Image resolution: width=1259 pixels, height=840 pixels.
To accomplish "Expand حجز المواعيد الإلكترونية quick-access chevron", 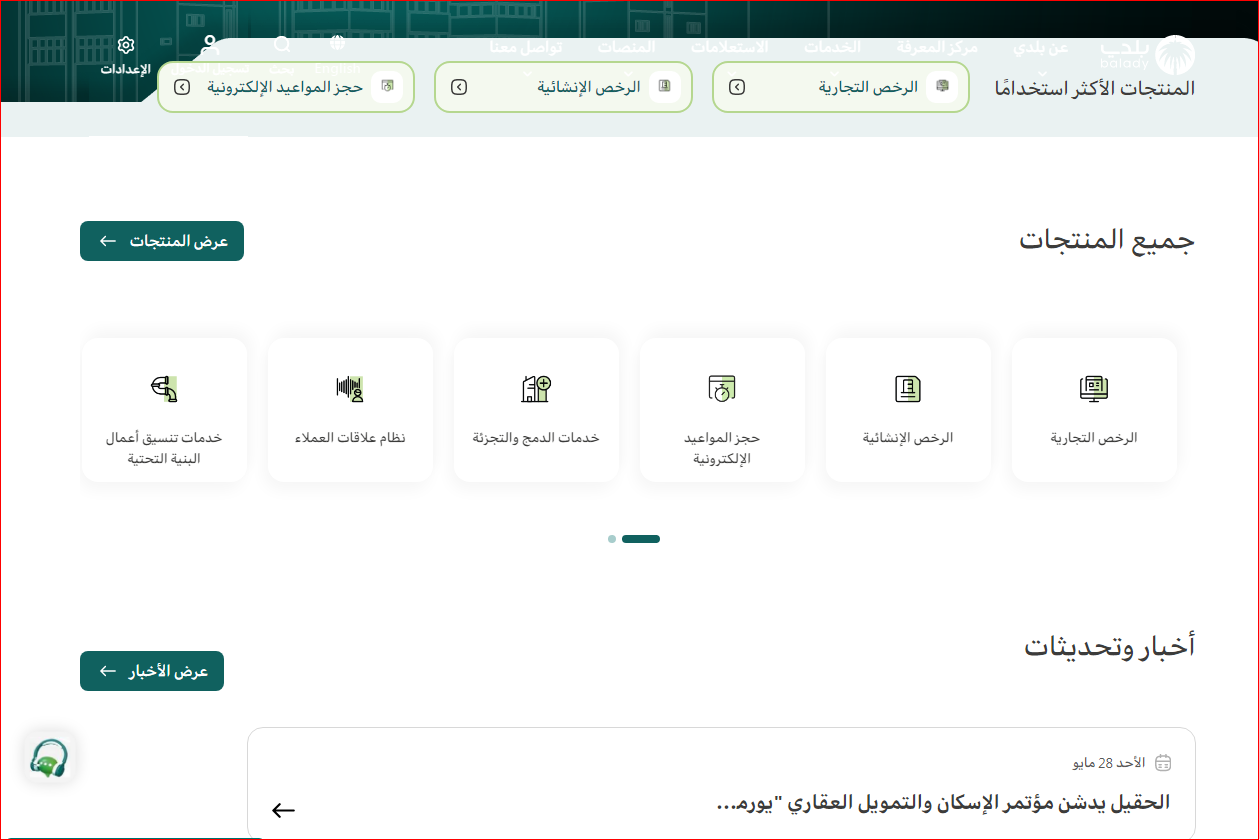I will coord(181,87).
